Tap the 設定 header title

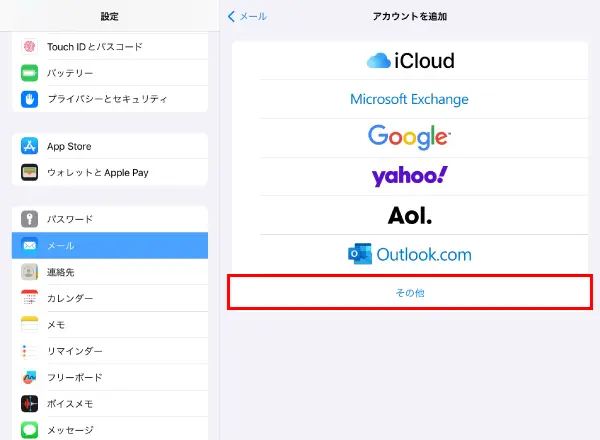[109, 16]
